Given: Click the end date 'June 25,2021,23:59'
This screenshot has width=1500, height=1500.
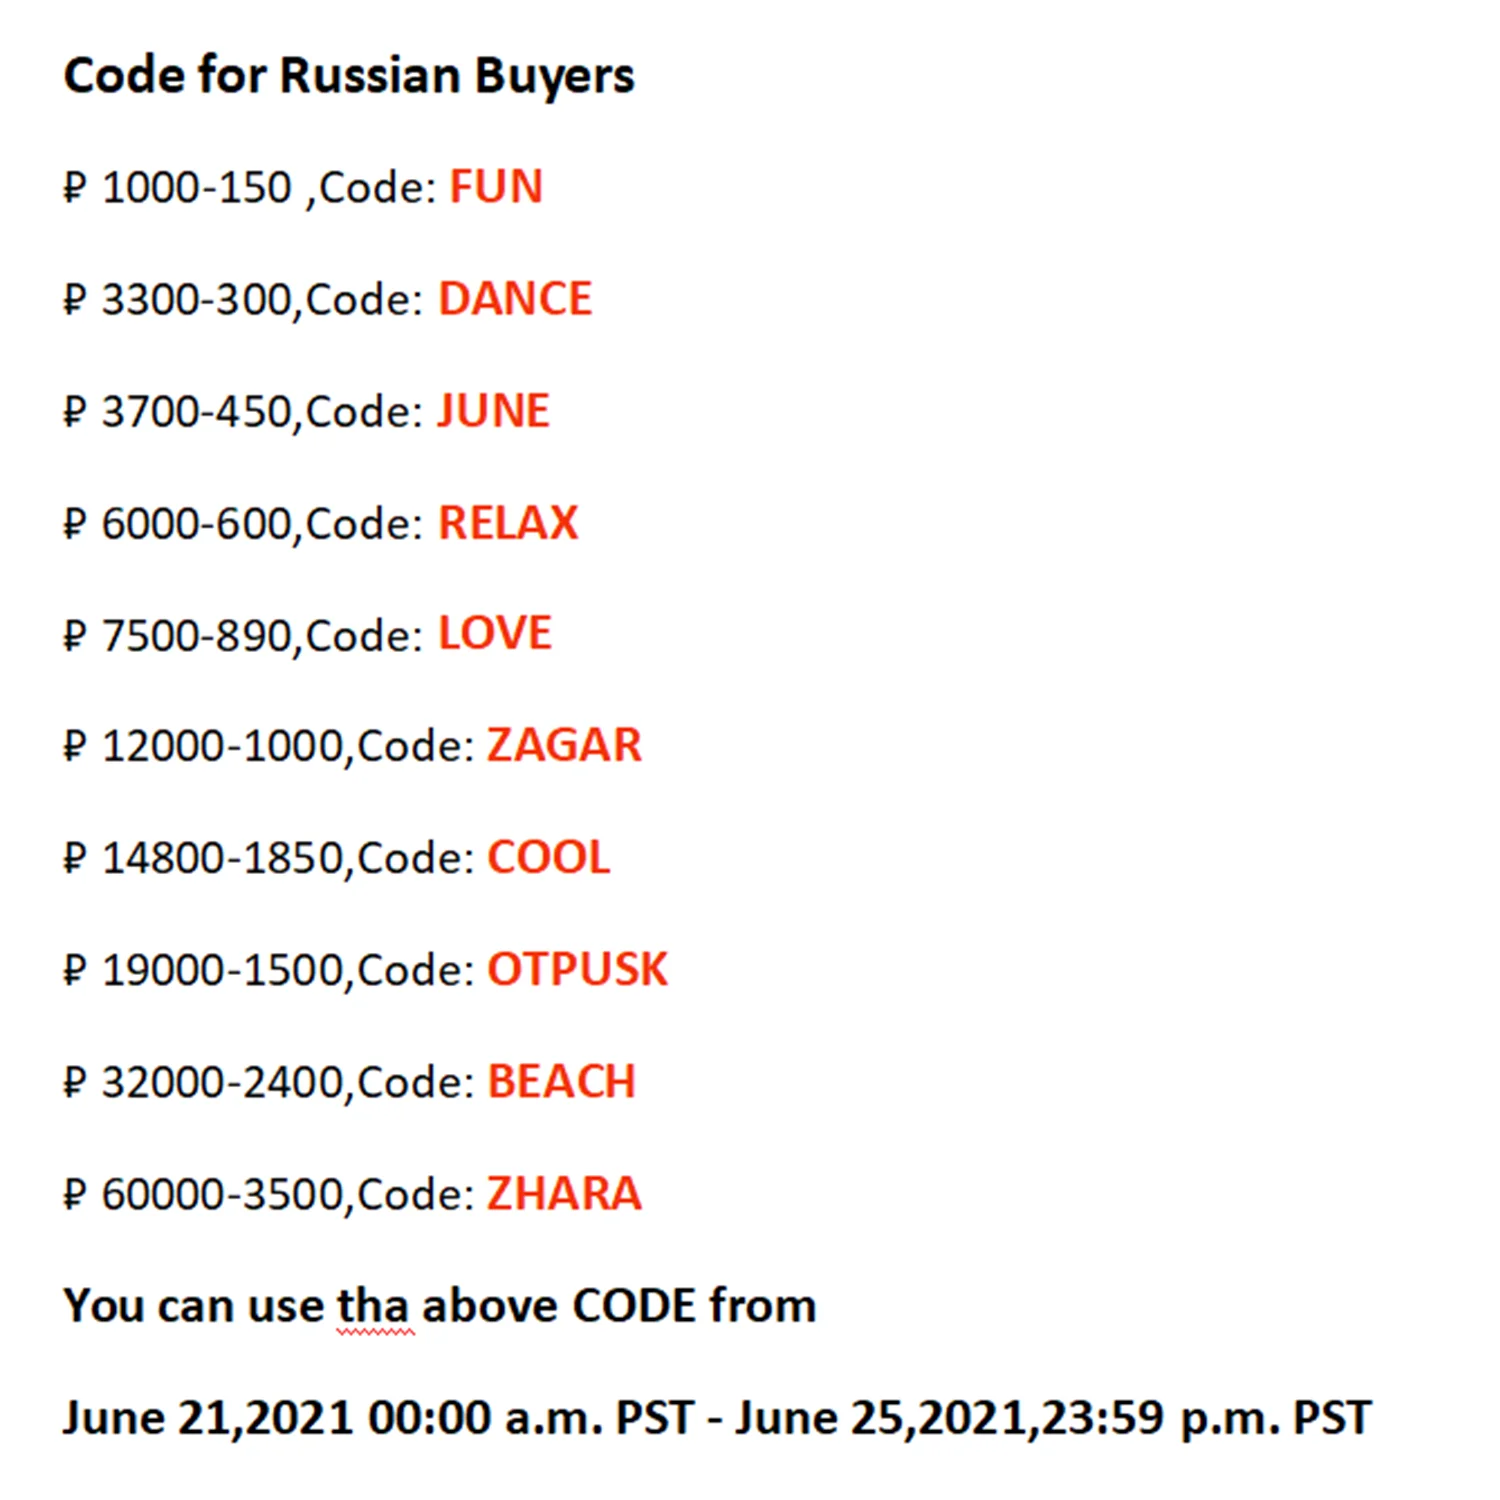Looking at the screenshot, I should [x=950, y=1418].
